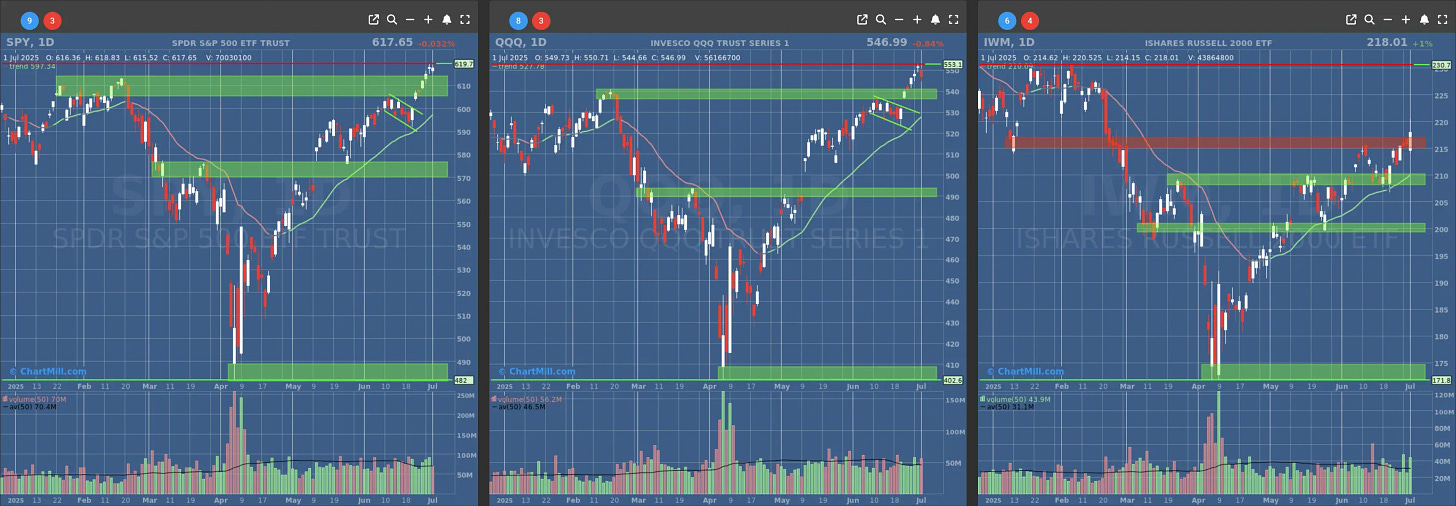Click QQQ support price tag 402.6
Screen dimensions: 1456x506
click(952, 380)
